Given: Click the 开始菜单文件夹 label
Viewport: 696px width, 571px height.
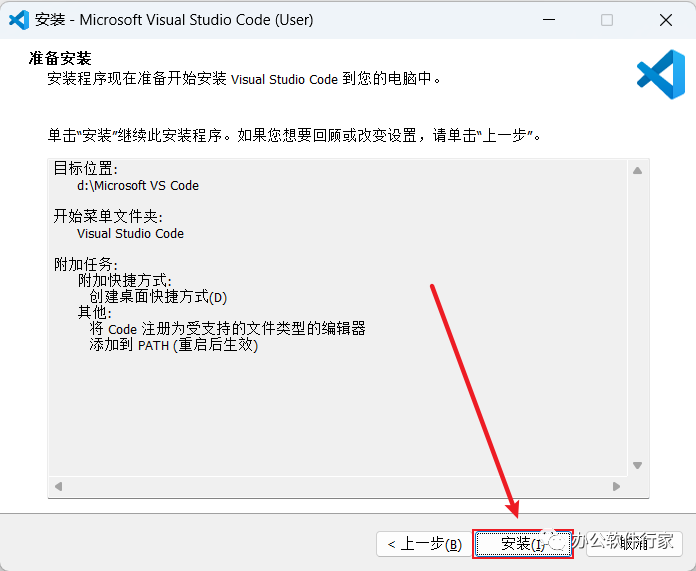Looking at the screenshot, I should [x=108, y=217].
